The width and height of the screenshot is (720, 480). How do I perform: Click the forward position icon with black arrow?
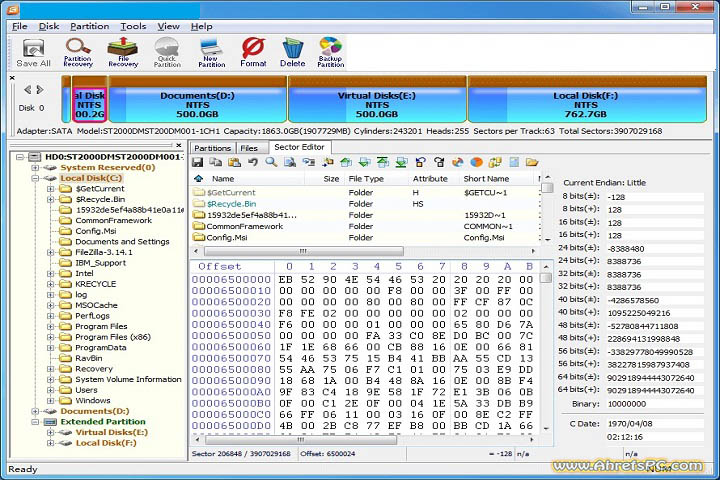(x=439, y=162)
